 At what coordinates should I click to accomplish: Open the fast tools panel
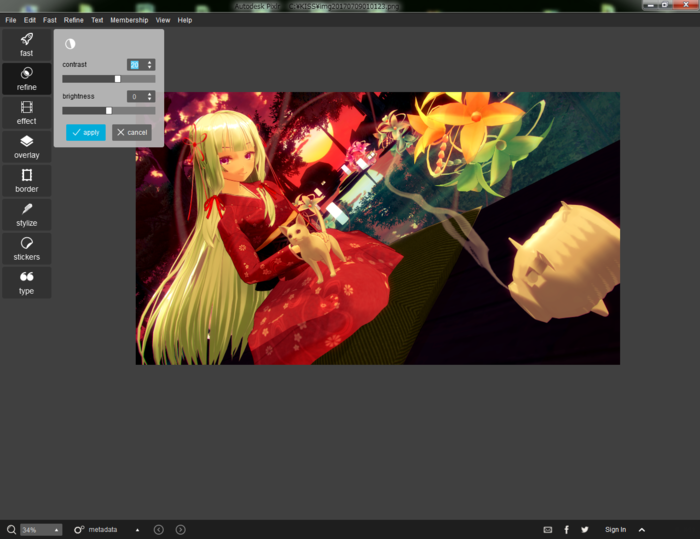pyautogui.click(x=26, y=45)
